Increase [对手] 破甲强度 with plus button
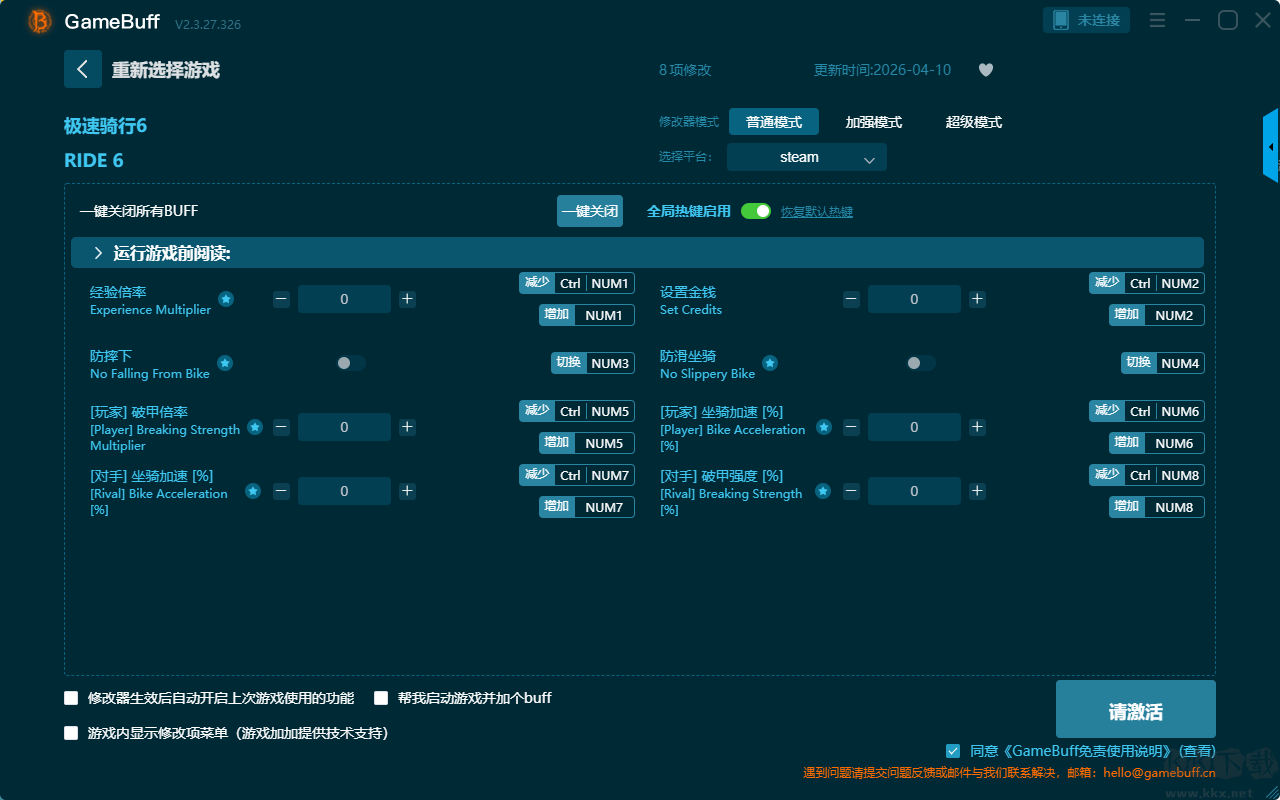 [x=977, y=491]
